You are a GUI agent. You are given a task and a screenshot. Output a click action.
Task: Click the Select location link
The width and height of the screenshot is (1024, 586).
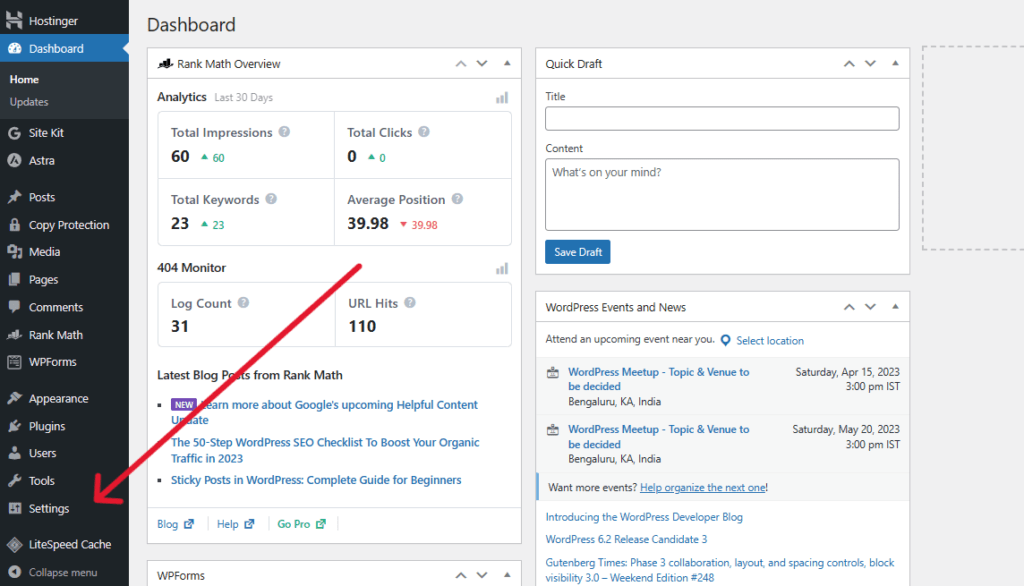(770, 340)
